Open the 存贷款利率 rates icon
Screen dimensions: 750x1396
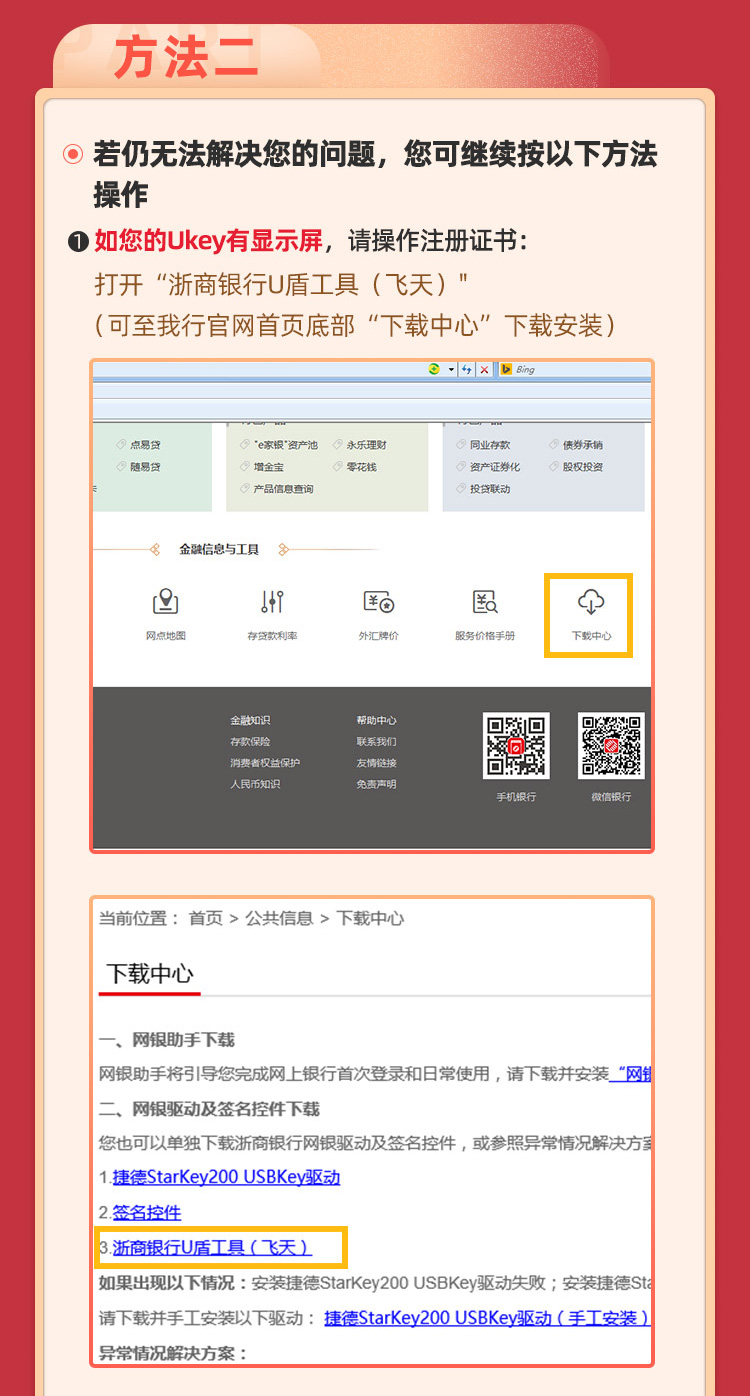tap(272, 601)
